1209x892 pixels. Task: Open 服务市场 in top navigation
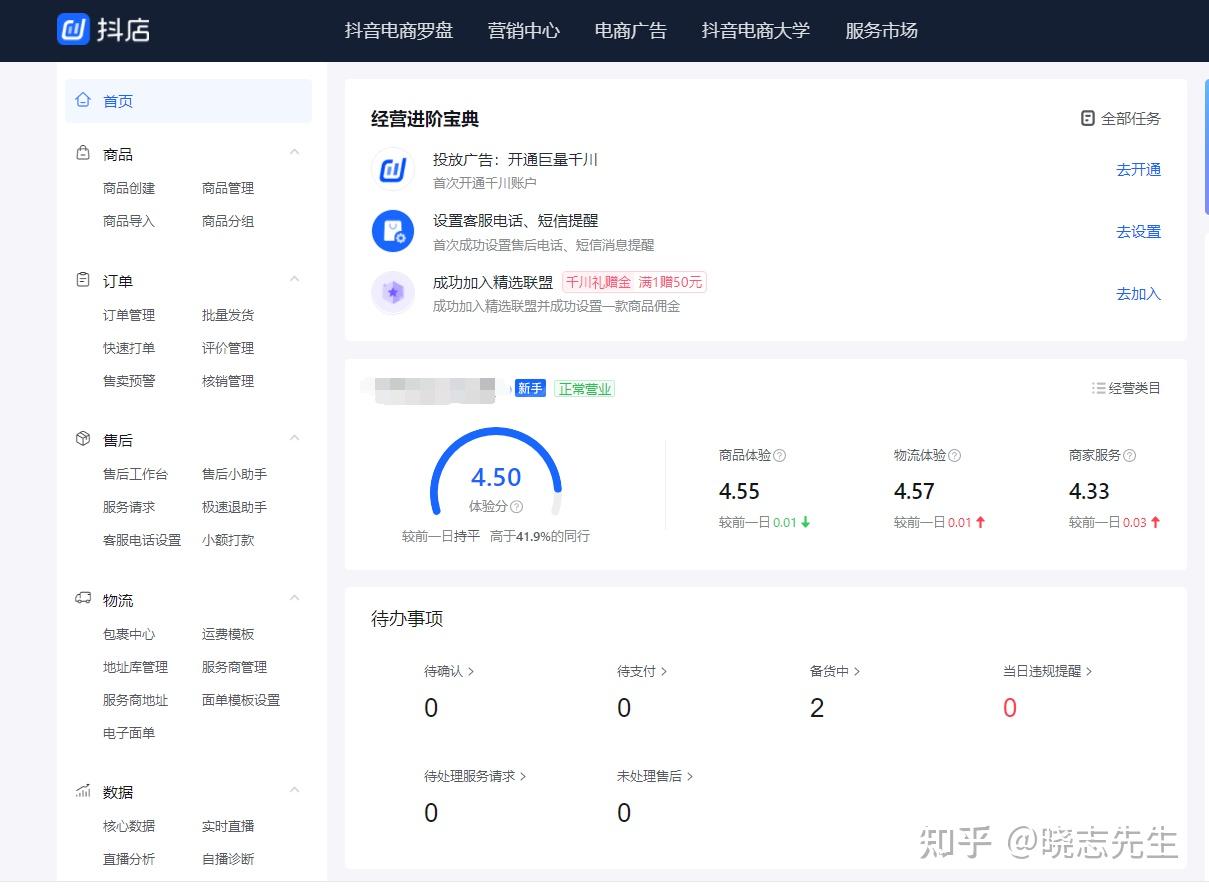[x=881, y=31]
